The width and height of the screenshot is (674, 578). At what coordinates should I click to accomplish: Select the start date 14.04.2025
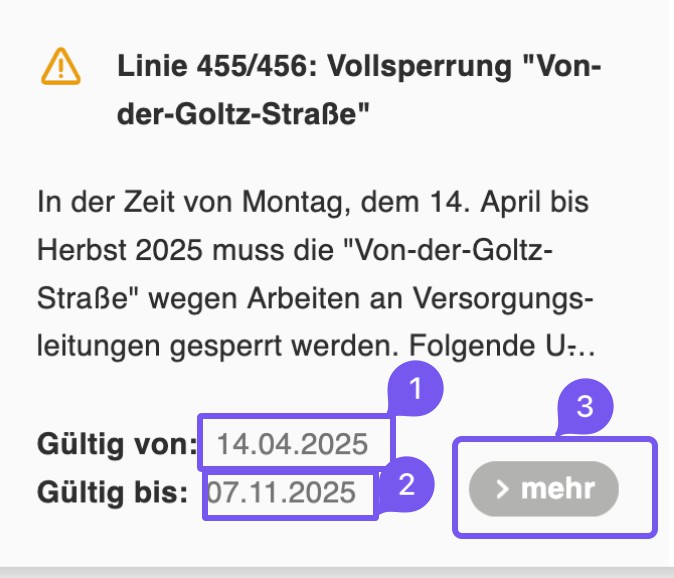293,442
